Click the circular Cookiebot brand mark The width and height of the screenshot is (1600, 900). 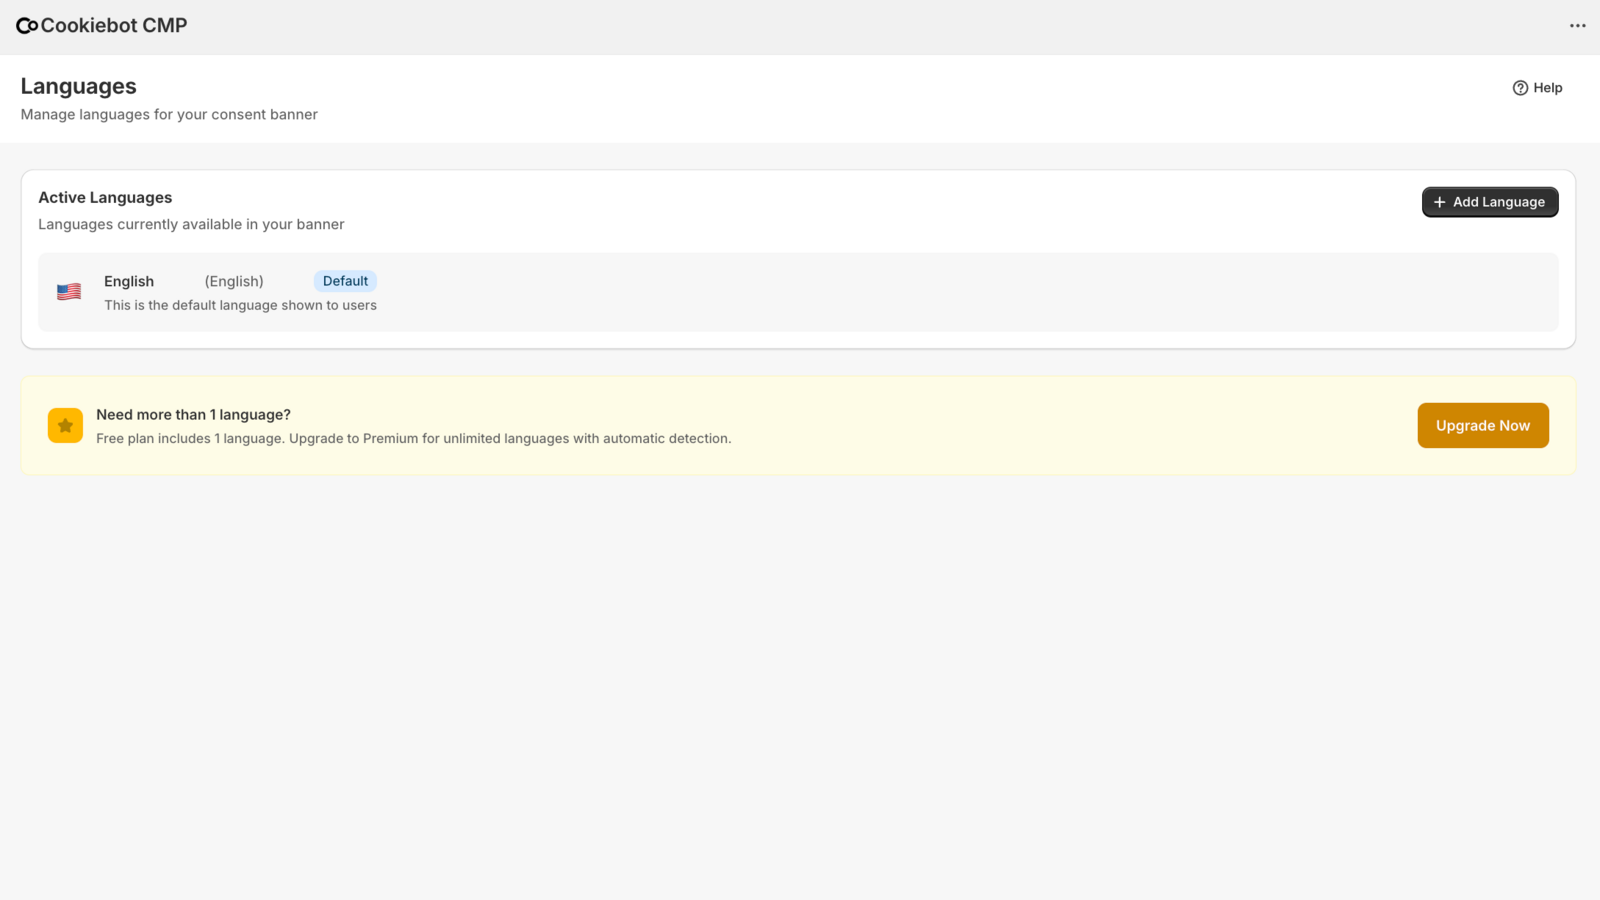(27, 25)
